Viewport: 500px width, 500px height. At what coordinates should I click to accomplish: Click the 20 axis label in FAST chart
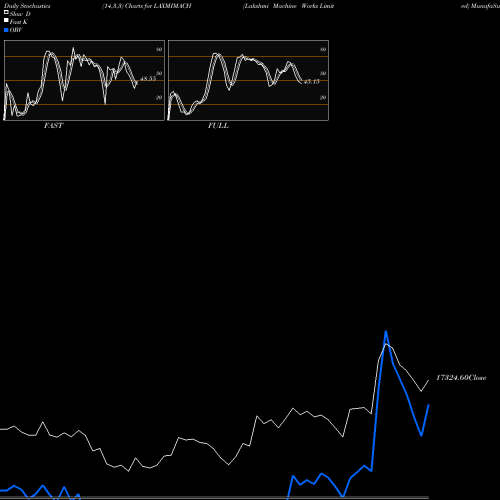click(159, 97)
